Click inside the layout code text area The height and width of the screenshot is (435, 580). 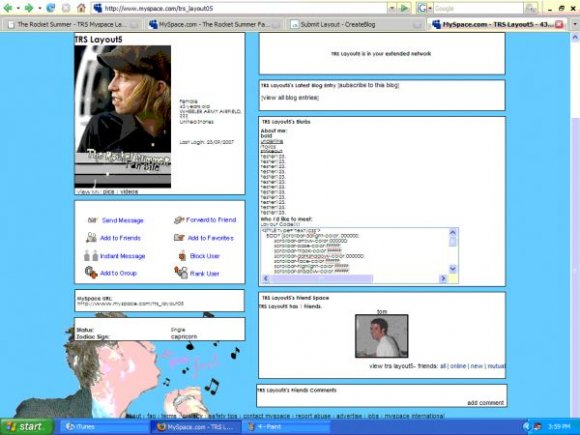coord(354,251)
